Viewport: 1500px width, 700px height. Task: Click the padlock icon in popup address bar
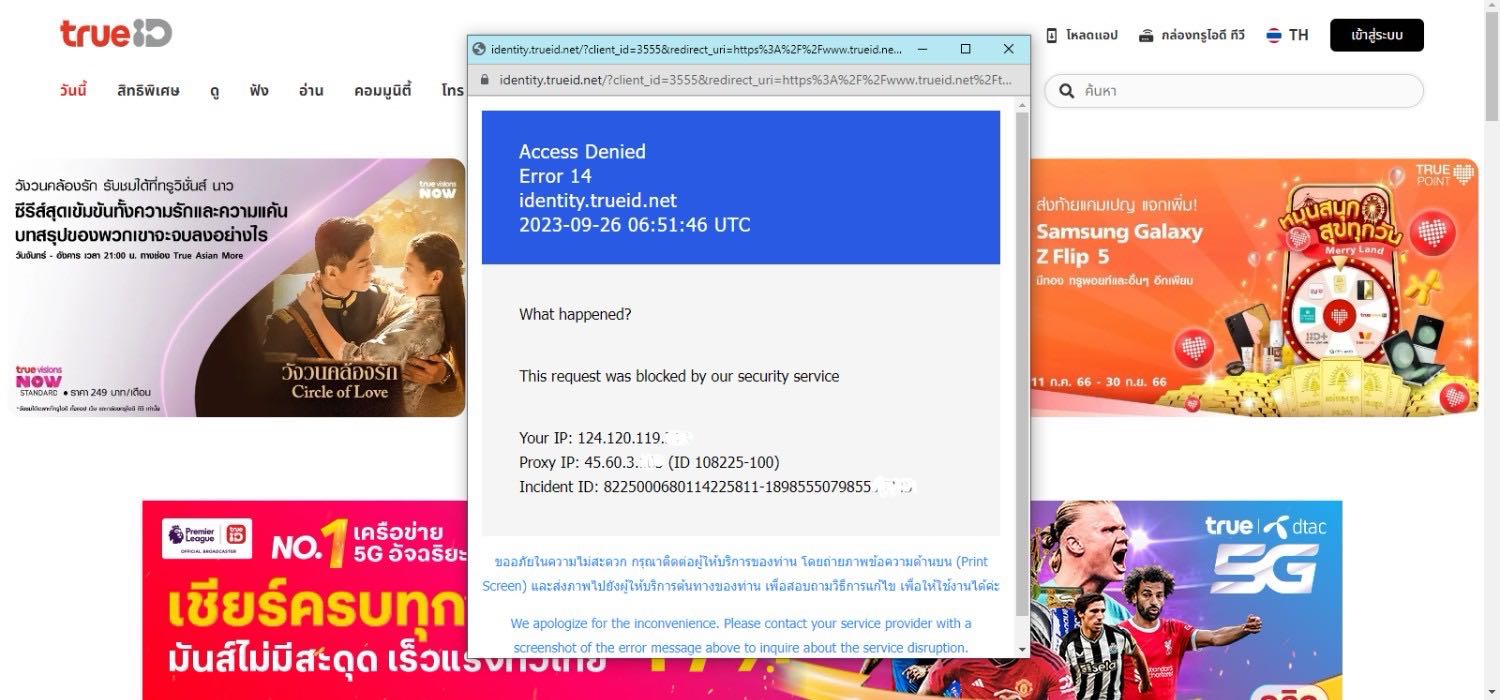pos(485,80)
